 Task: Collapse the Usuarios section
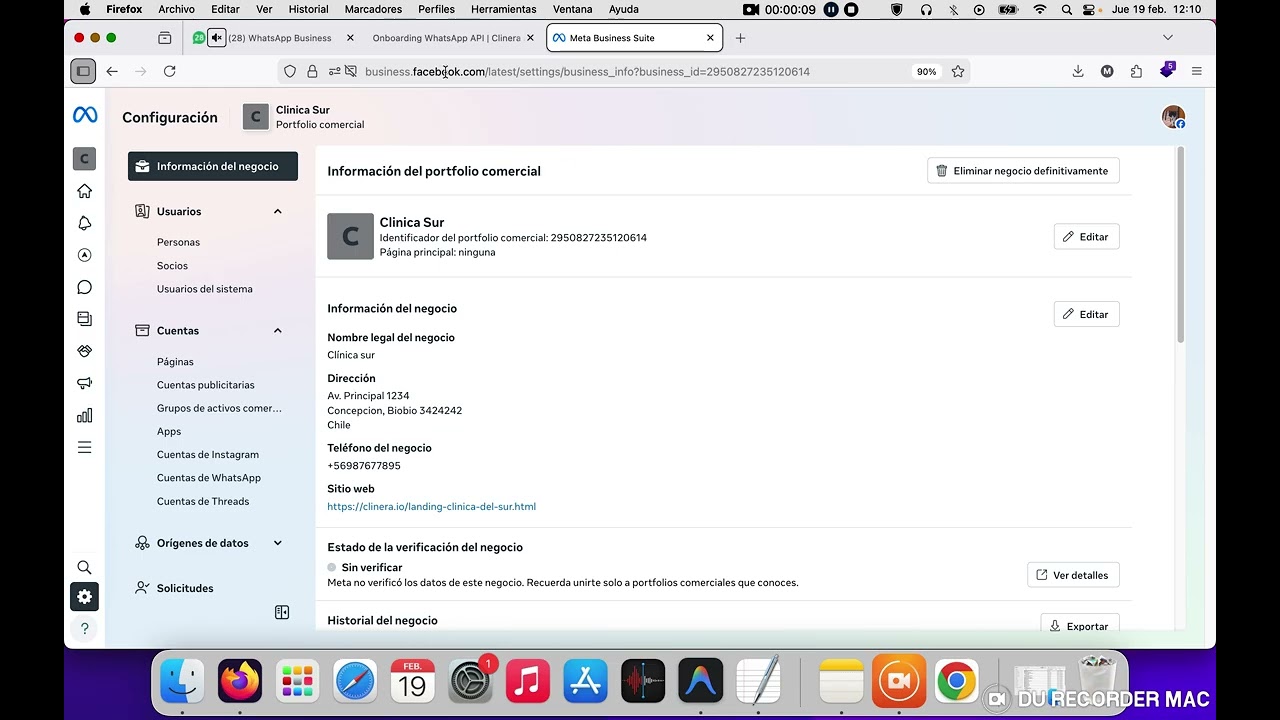click(x=278, y=211)
